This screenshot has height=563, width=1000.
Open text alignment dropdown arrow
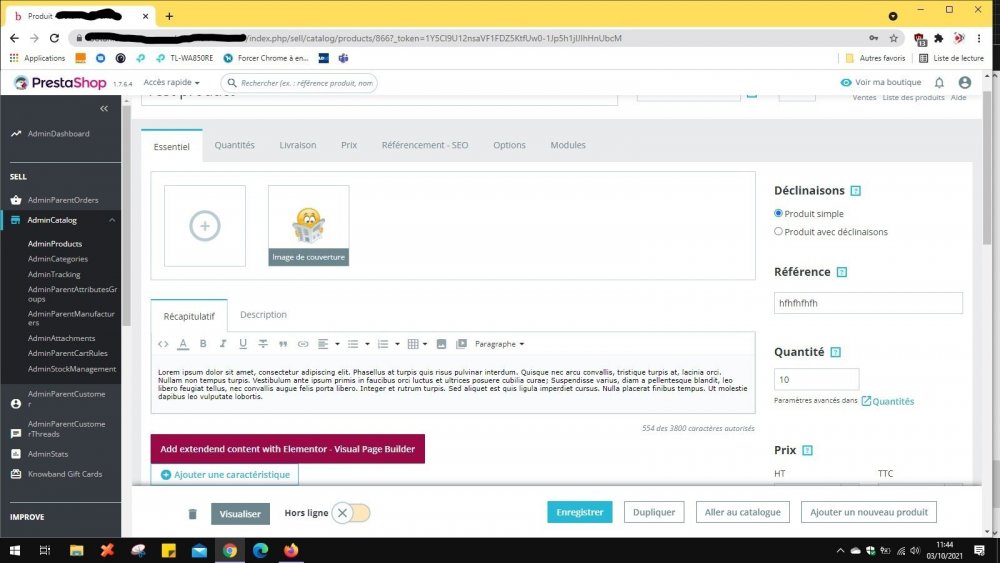(337, 344)
